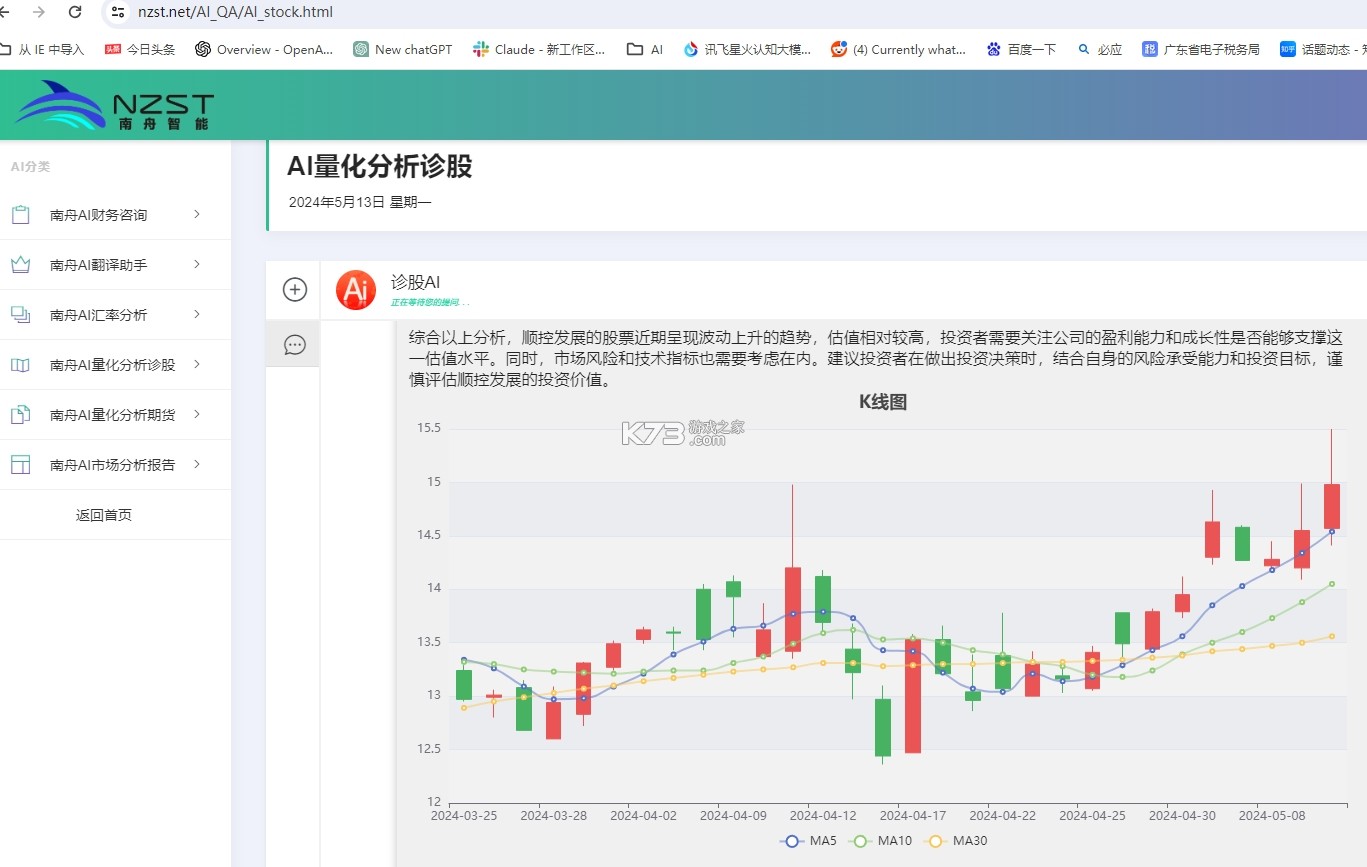The image size is (1367, 867).
Task: Open the New chatGPT bookmark
Action: click(x=403, y=49)
